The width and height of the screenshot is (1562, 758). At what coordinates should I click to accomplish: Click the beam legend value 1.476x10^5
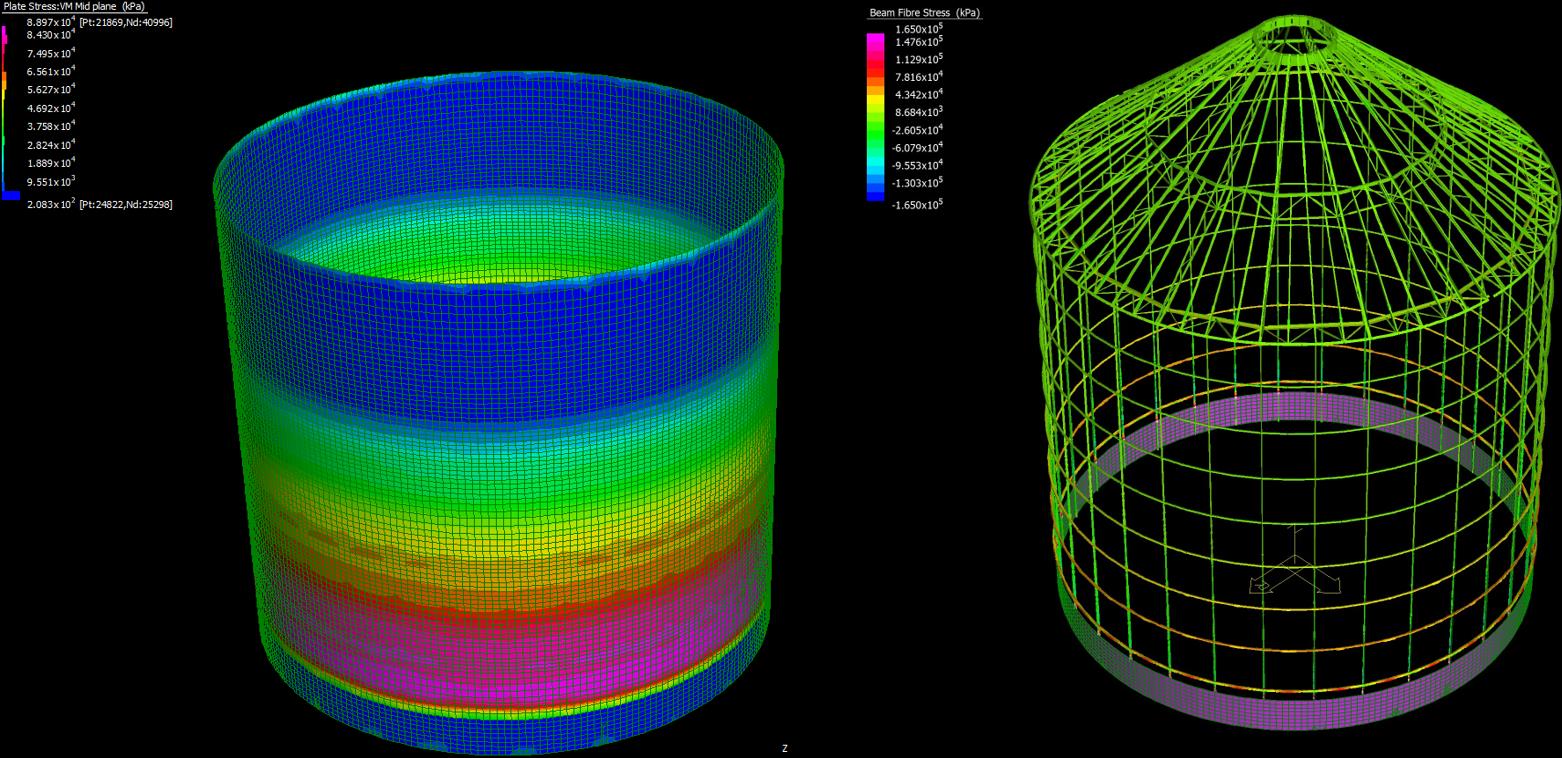pos(919,41)
